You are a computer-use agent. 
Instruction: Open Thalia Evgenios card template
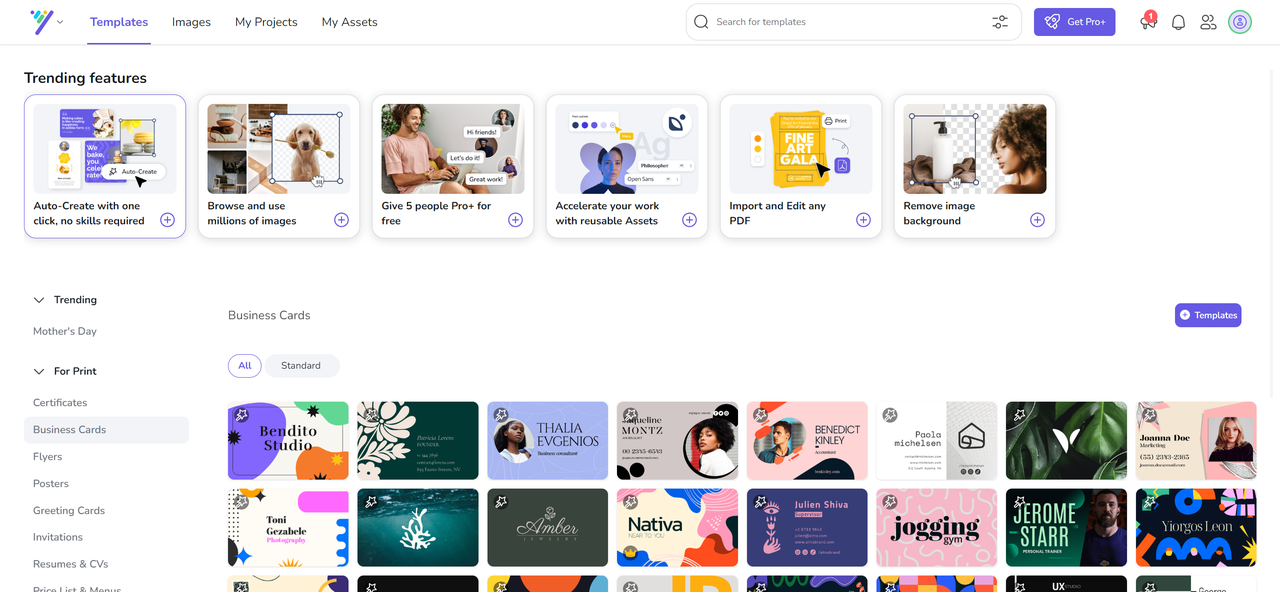click(x=548, y=441)
